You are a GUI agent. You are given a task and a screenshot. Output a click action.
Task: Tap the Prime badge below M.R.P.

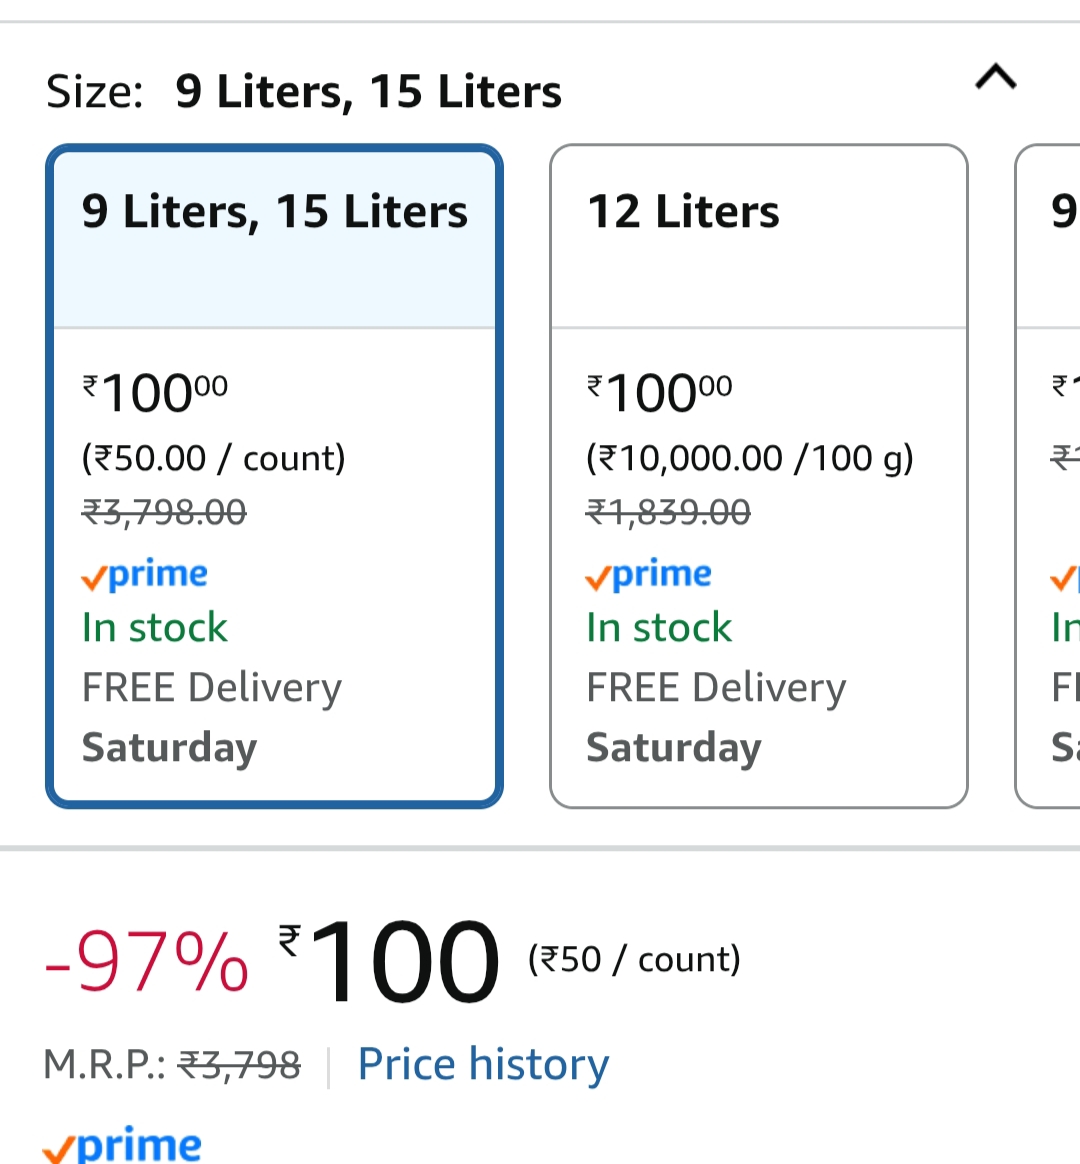122,1144
